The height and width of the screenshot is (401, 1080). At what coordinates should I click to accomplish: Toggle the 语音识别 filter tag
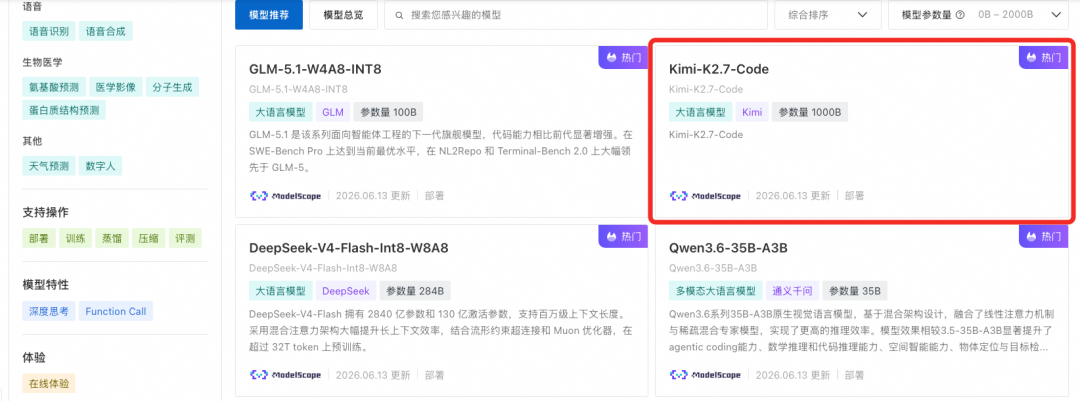click(x=49, y=32)
